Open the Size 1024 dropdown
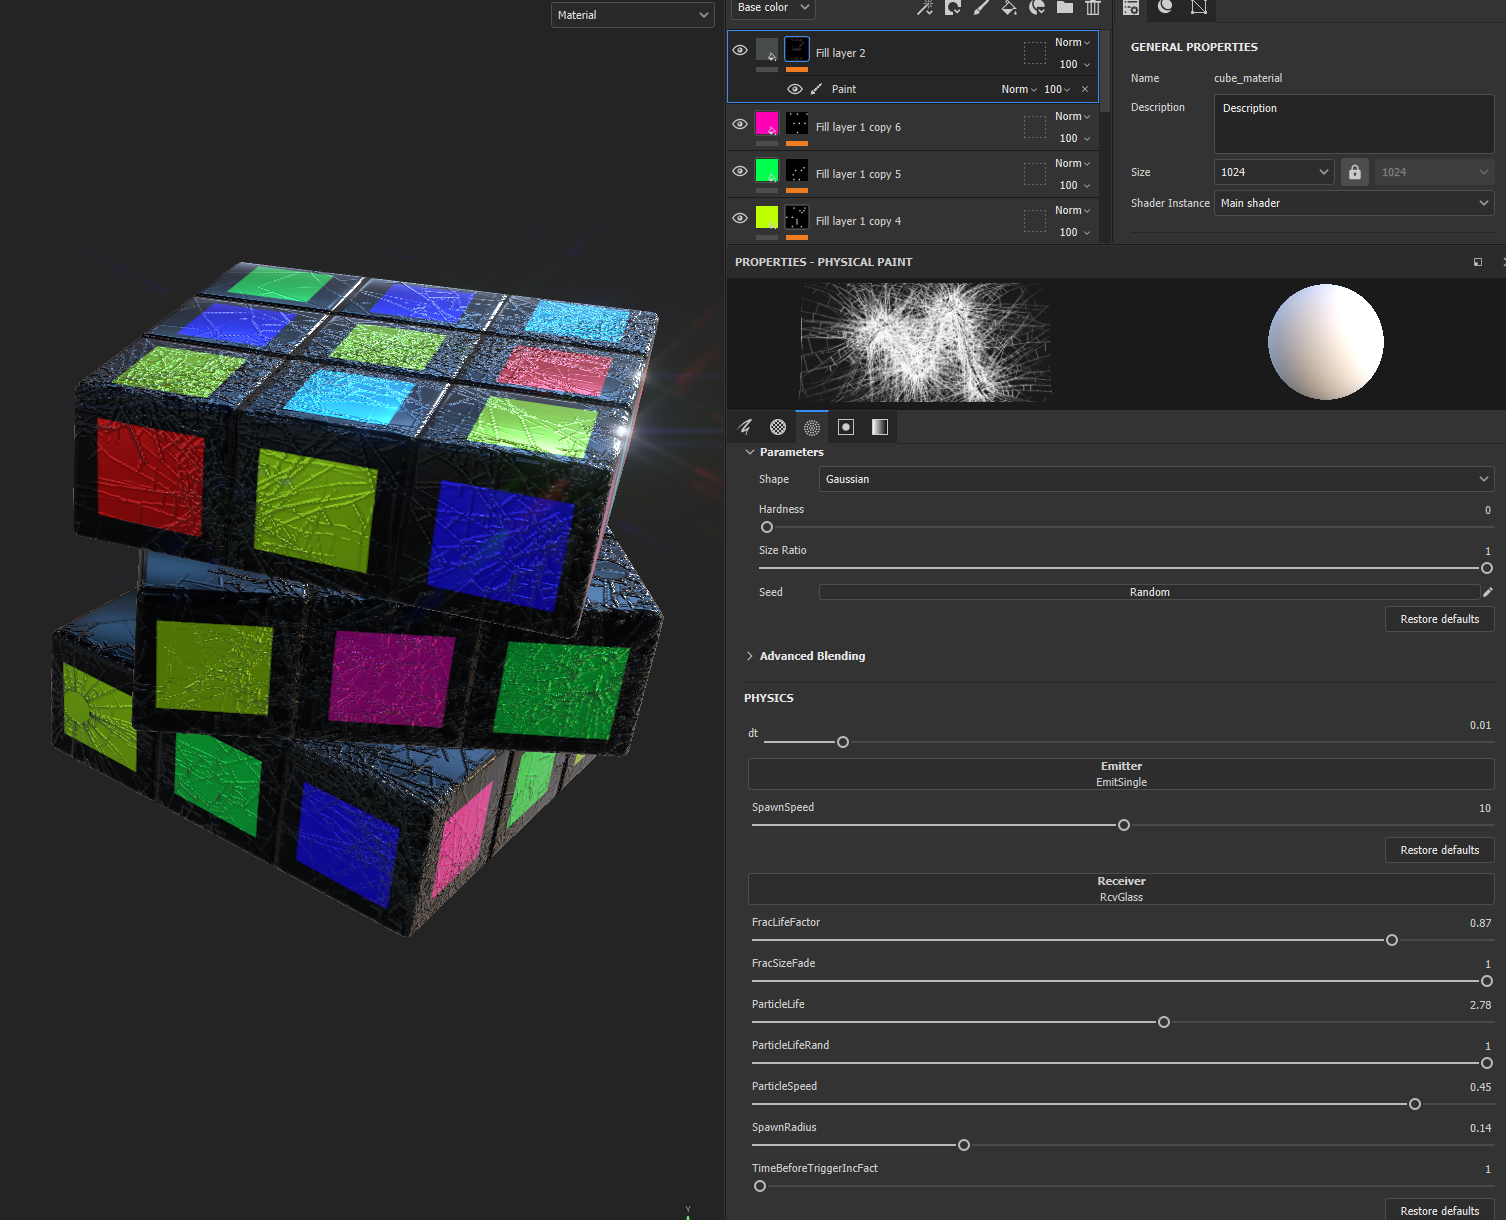1506x1220 pixels. pyautogui.click(x=1274, y=172)
